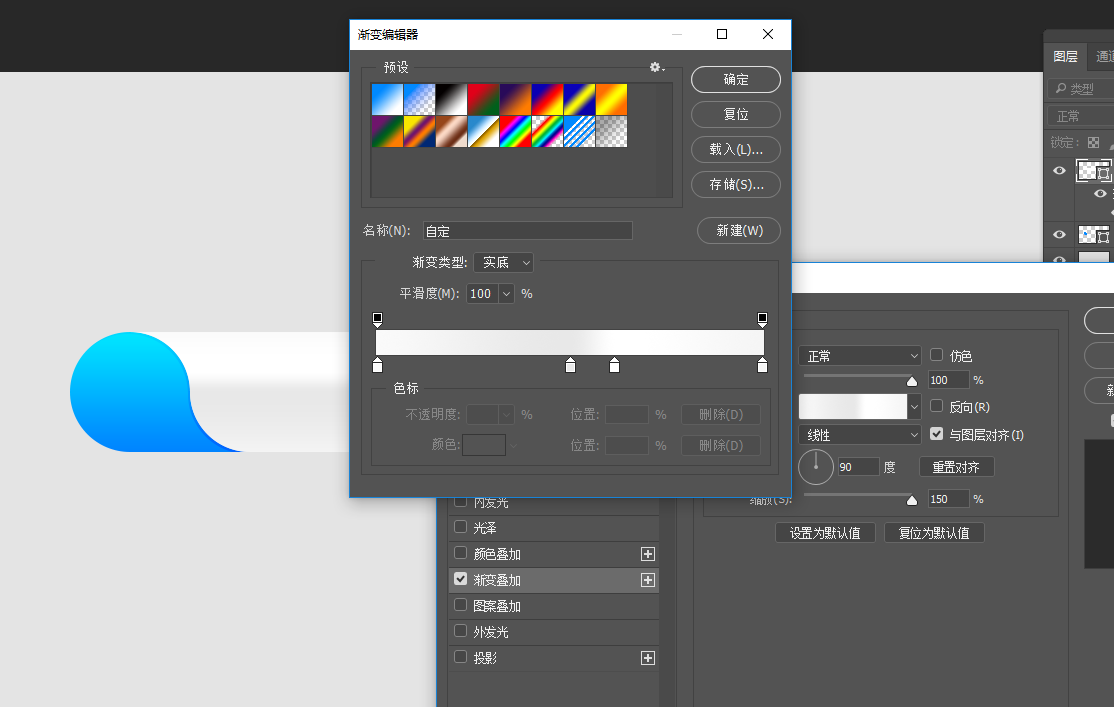Select the right opacity stop above gradient bar
The width and height of the screenshot is (1114, 707).
point(762,319)
